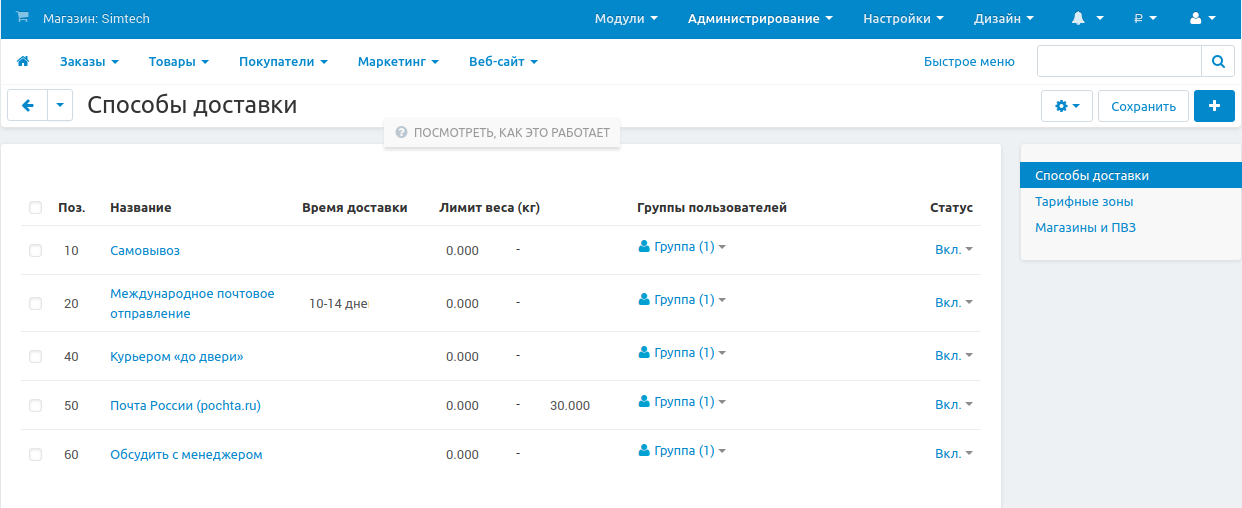Click the search input field
The image size is (1242, 508).
click(1118, 61)
